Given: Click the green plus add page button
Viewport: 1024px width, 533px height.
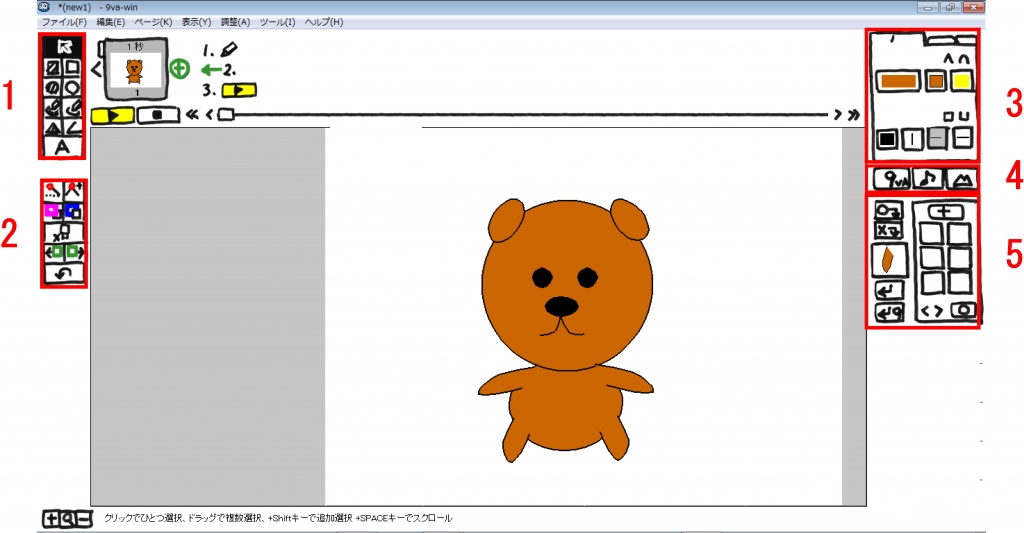Looking at the screenshot, I should click(x=179, y=69).
